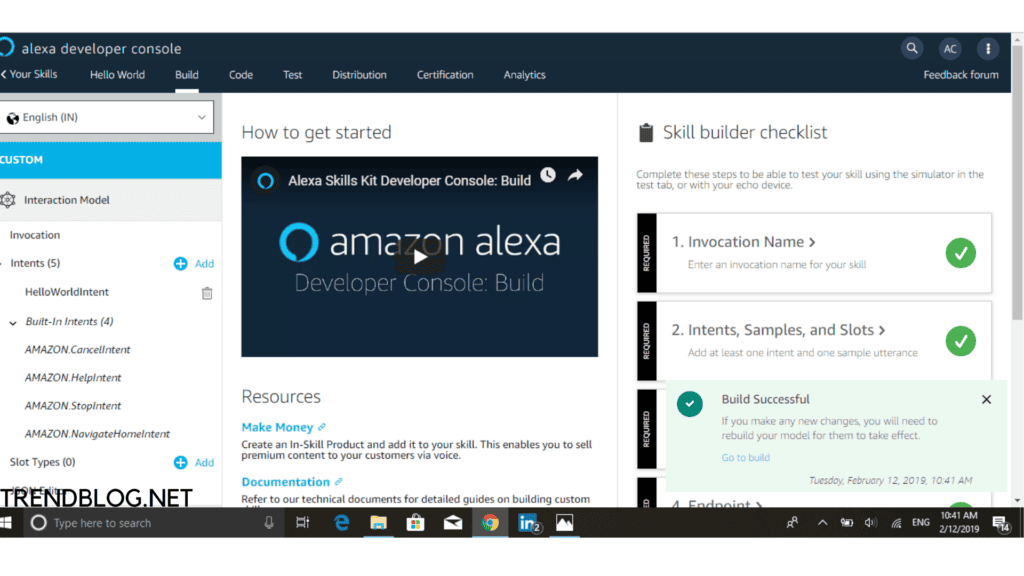Click the volume speaker icon in system tray
This screenshot has height=576, width=1024.
[x=871, y=523]
